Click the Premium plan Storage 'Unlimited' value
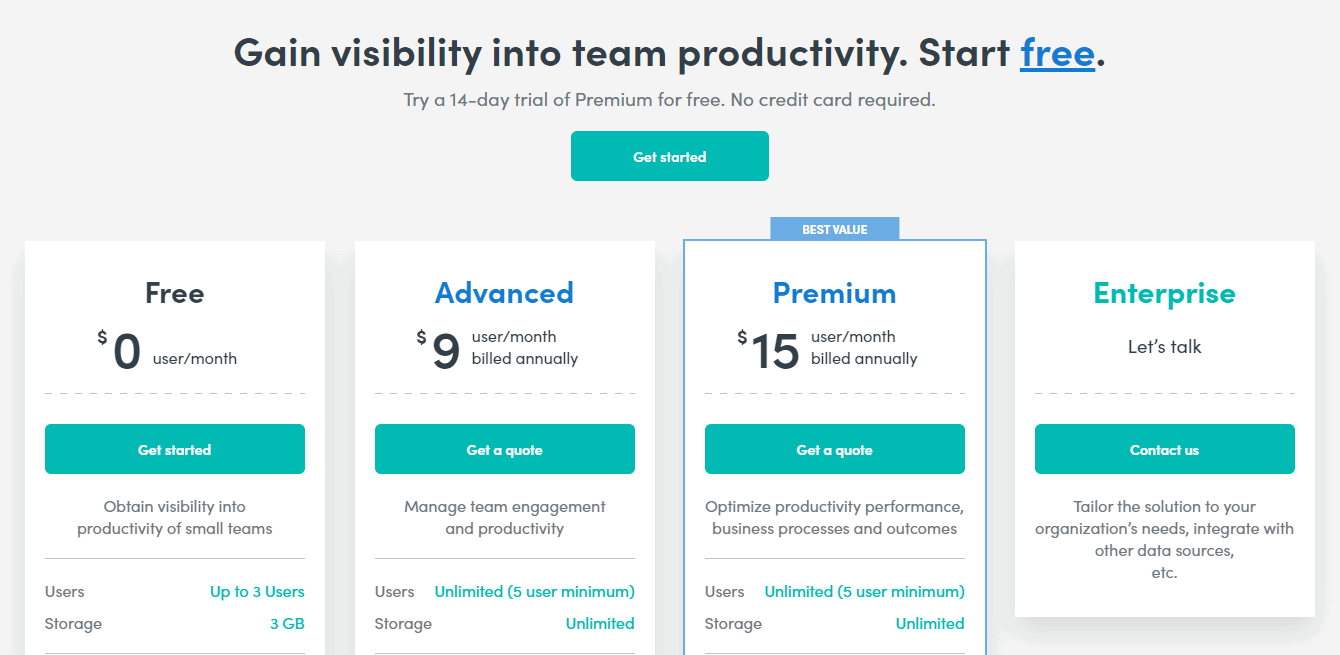Screen dimensions: 1340x655 930,624
